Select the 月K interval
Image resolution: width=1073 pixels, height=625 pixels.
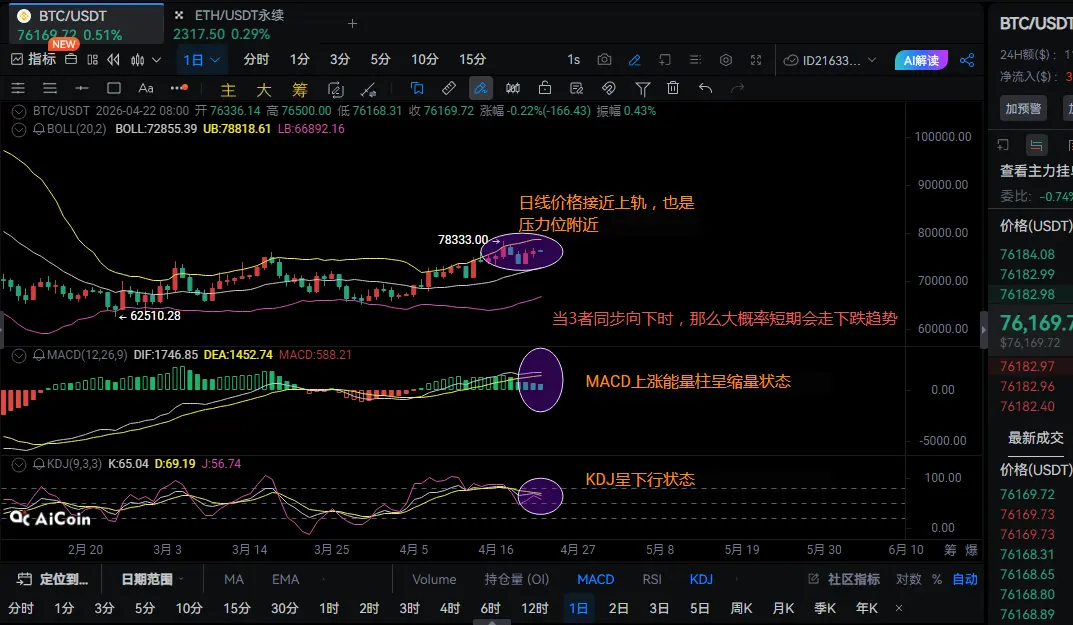coord(784,608)
